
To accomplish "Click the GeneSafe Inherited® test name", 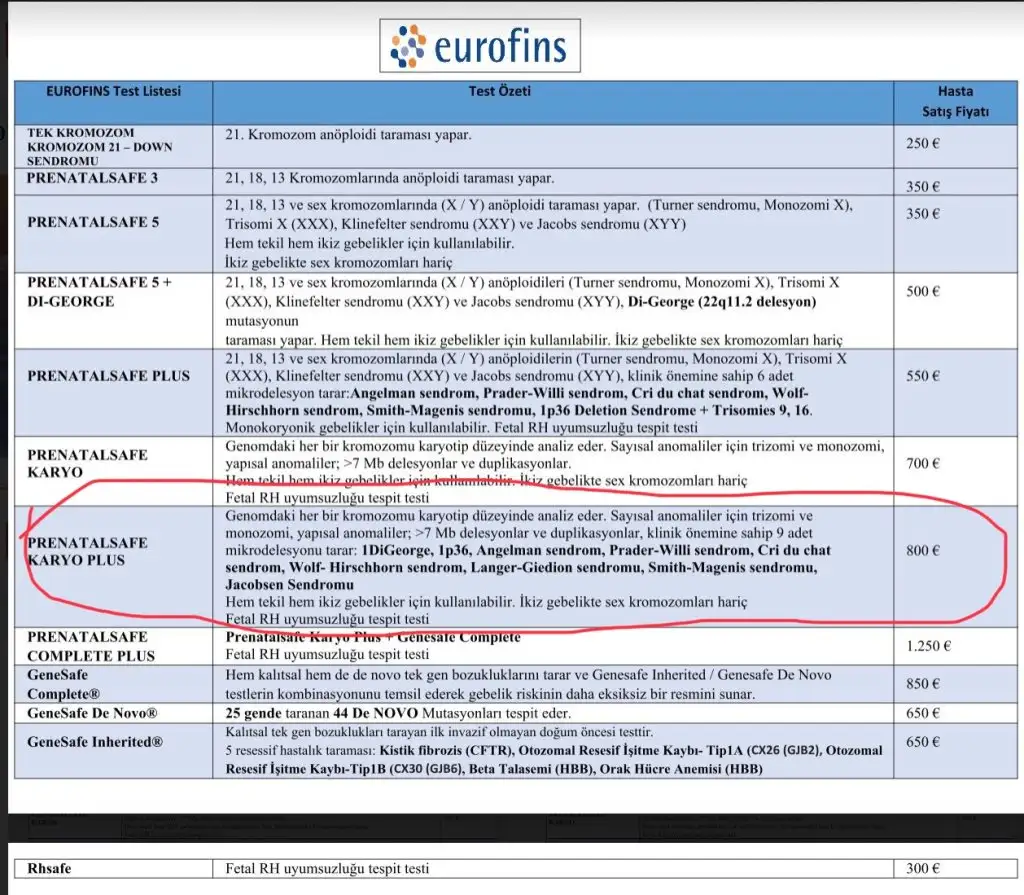I will click(x=96, y=742).
